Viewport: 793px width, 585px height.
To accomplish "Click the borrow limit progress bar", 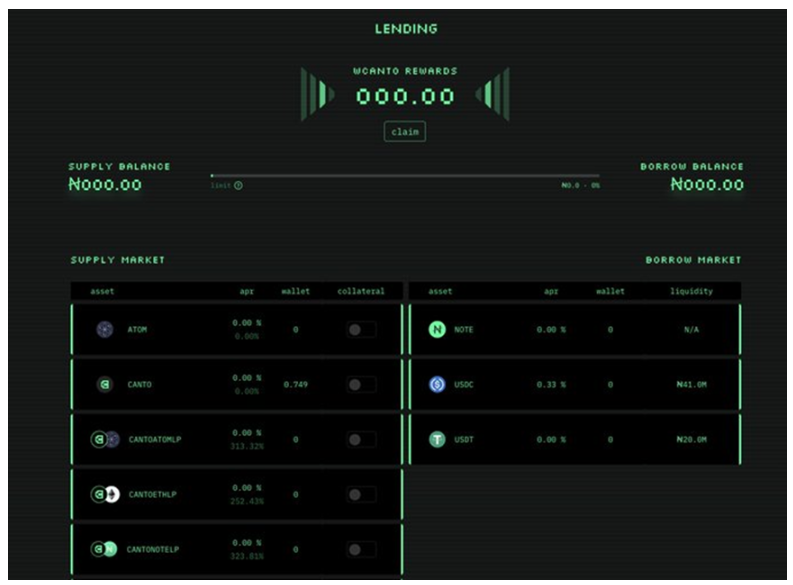I will tap(405, 175).
